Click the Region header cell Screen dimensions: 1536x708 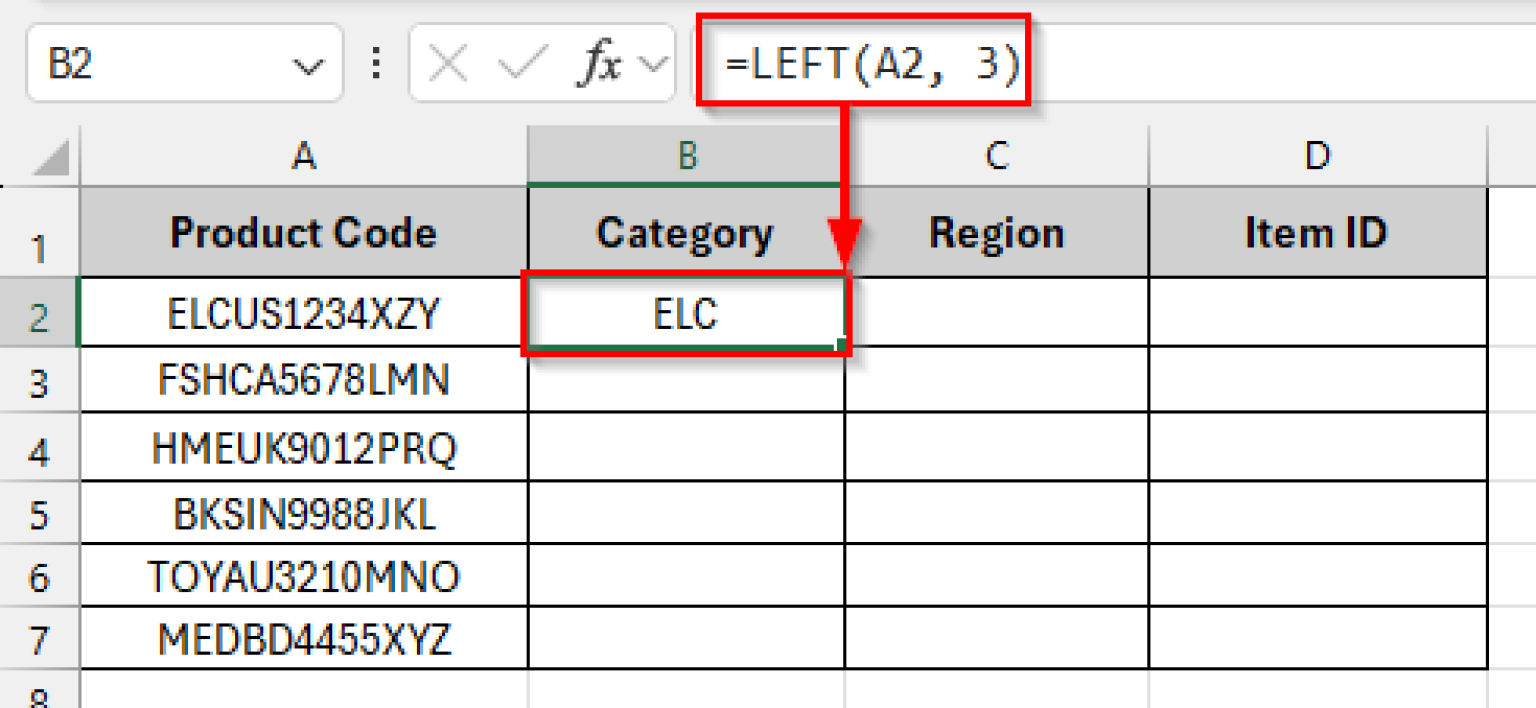click(x=996, y=234)
